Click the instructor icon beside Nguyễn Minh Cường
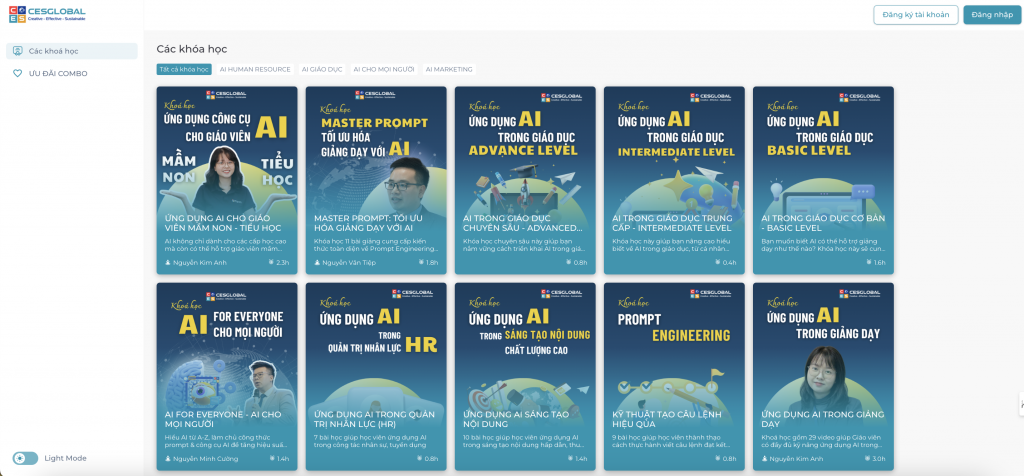 click(x=168, y=458)
